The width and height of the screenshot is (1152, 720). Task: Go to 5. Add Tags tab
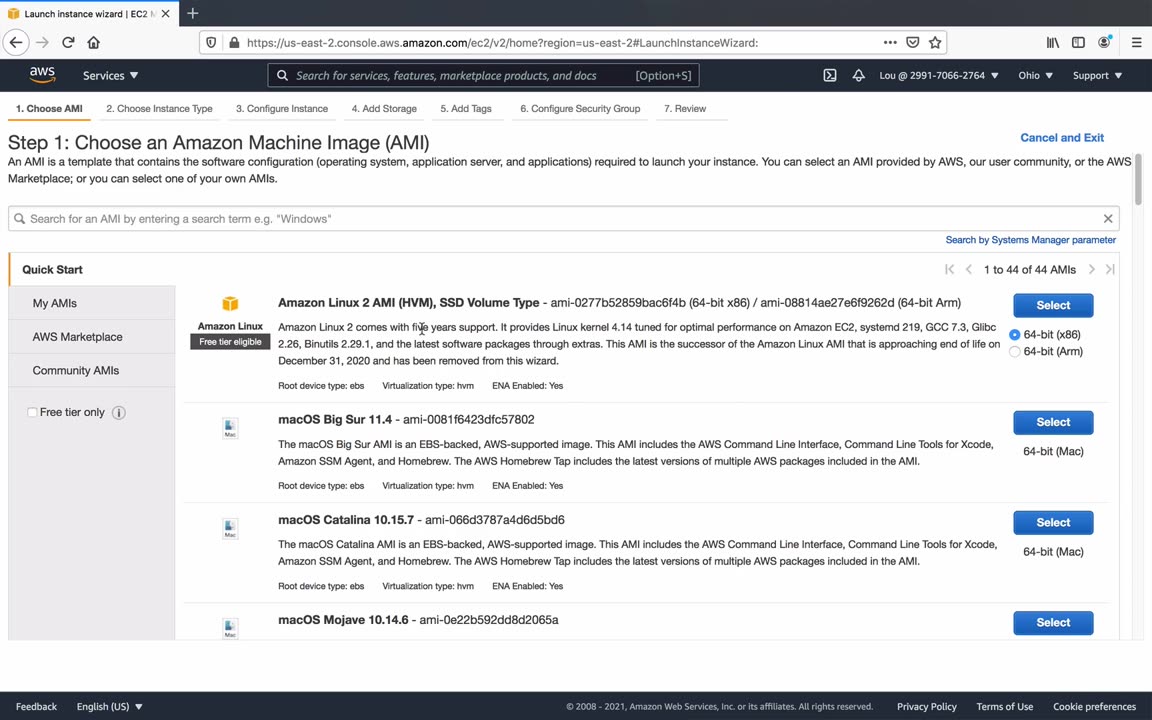(x=466, y=109)
